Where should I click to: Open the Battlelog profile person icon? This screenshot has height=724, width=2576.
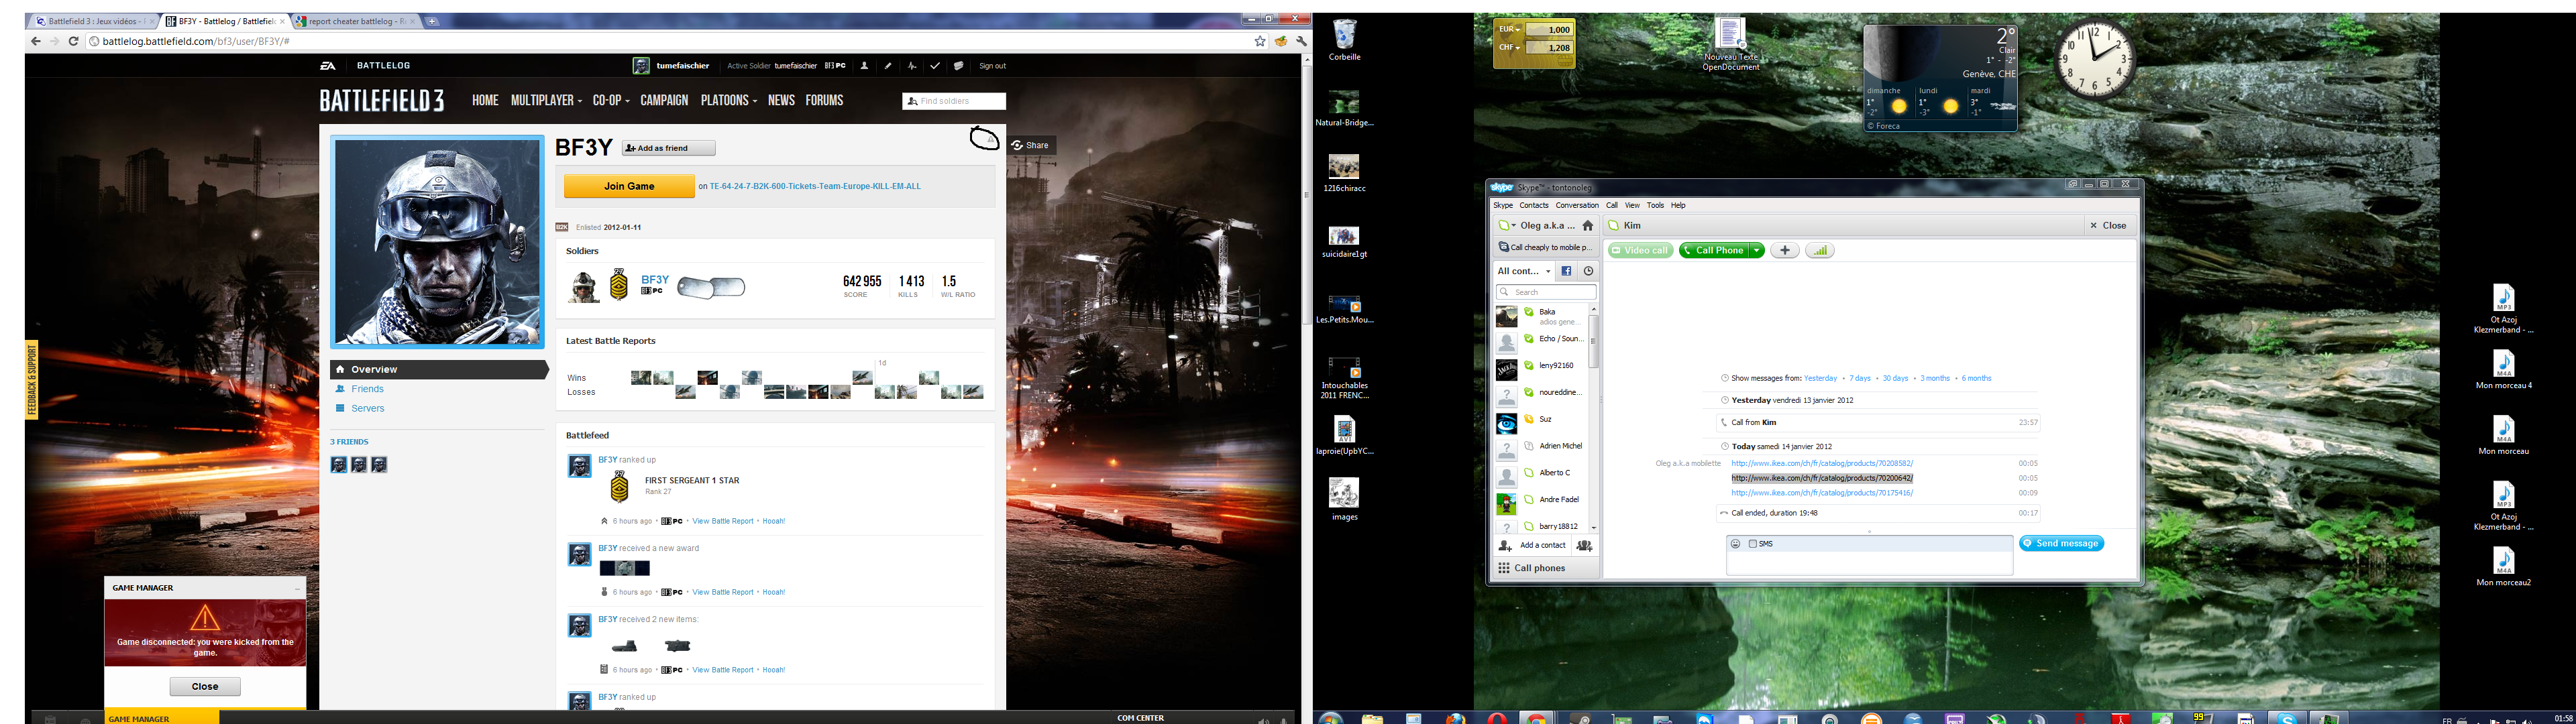click(x=864, y=66)
